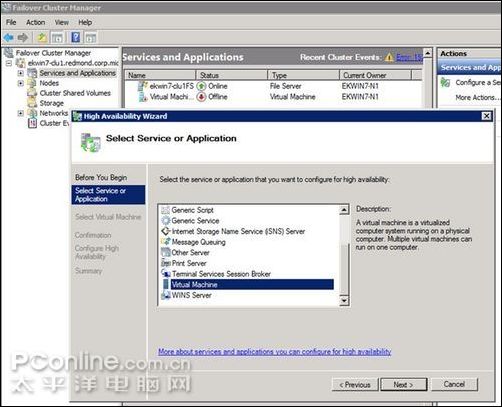Click the Back arrow toolbar icon
This screenshot has height=407, width=502.
click(x=9, y=37)
